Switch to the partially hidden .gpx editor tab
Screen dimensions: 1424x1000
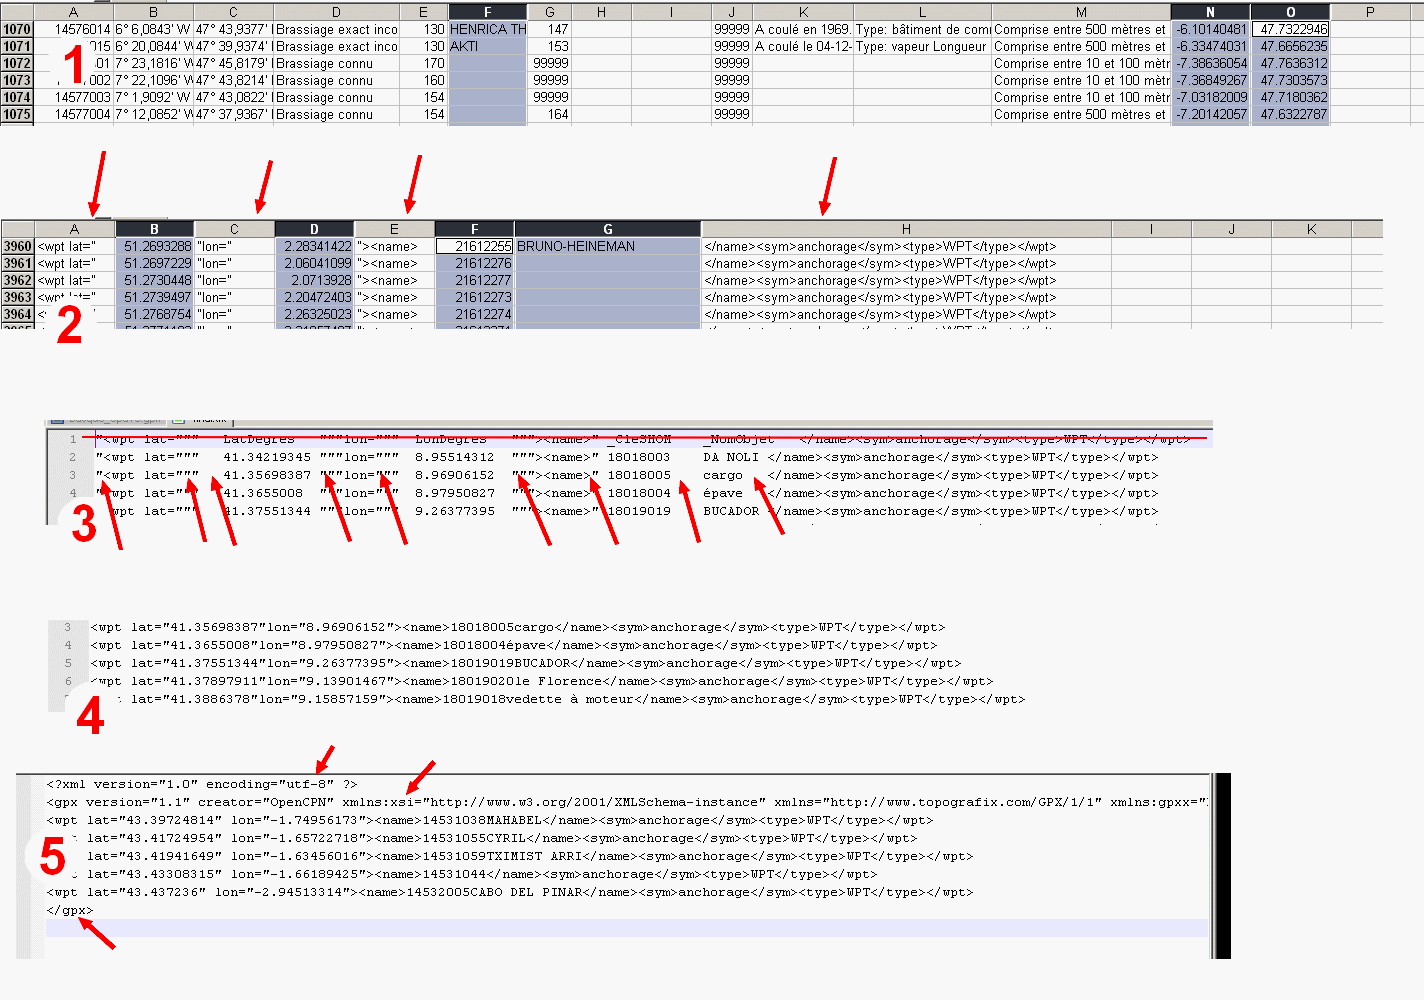pos(105,421)
